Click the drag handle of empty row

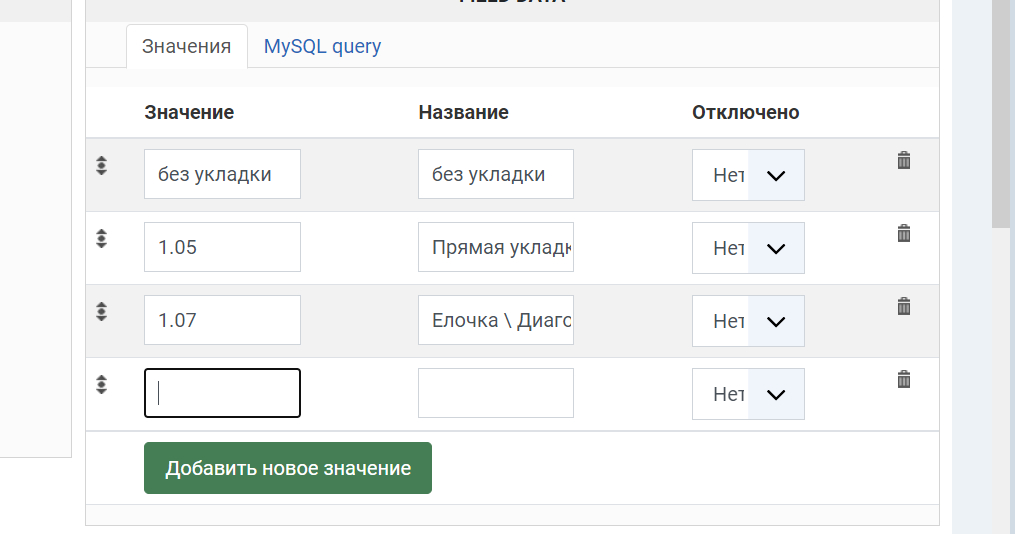tap(101, 385)
